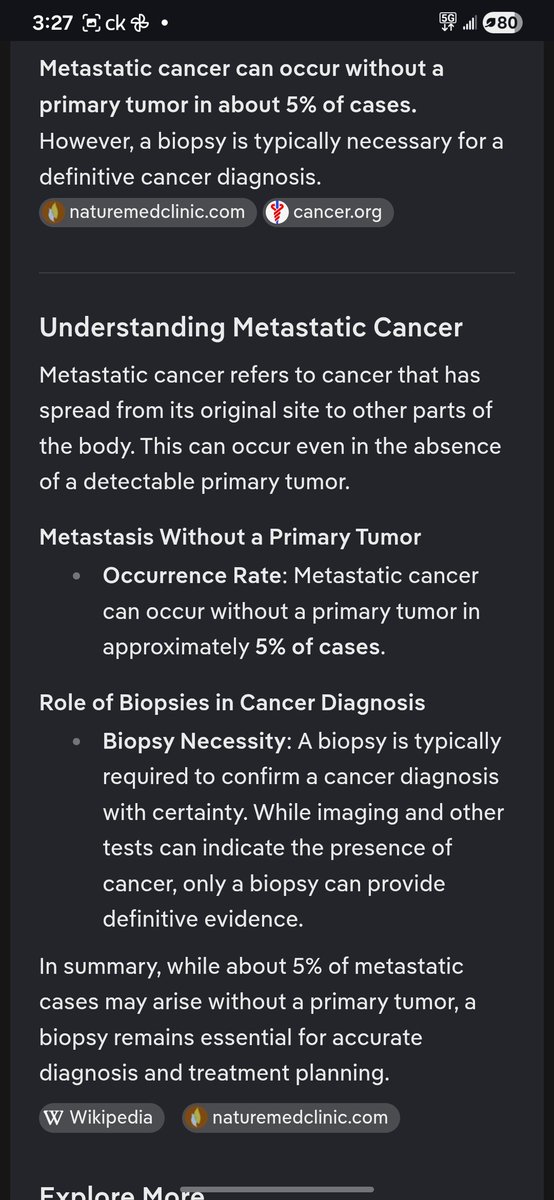Open the bottom naturemedclinic.com source chip
The image size is (554, 1200).
tap(291, 1117)
